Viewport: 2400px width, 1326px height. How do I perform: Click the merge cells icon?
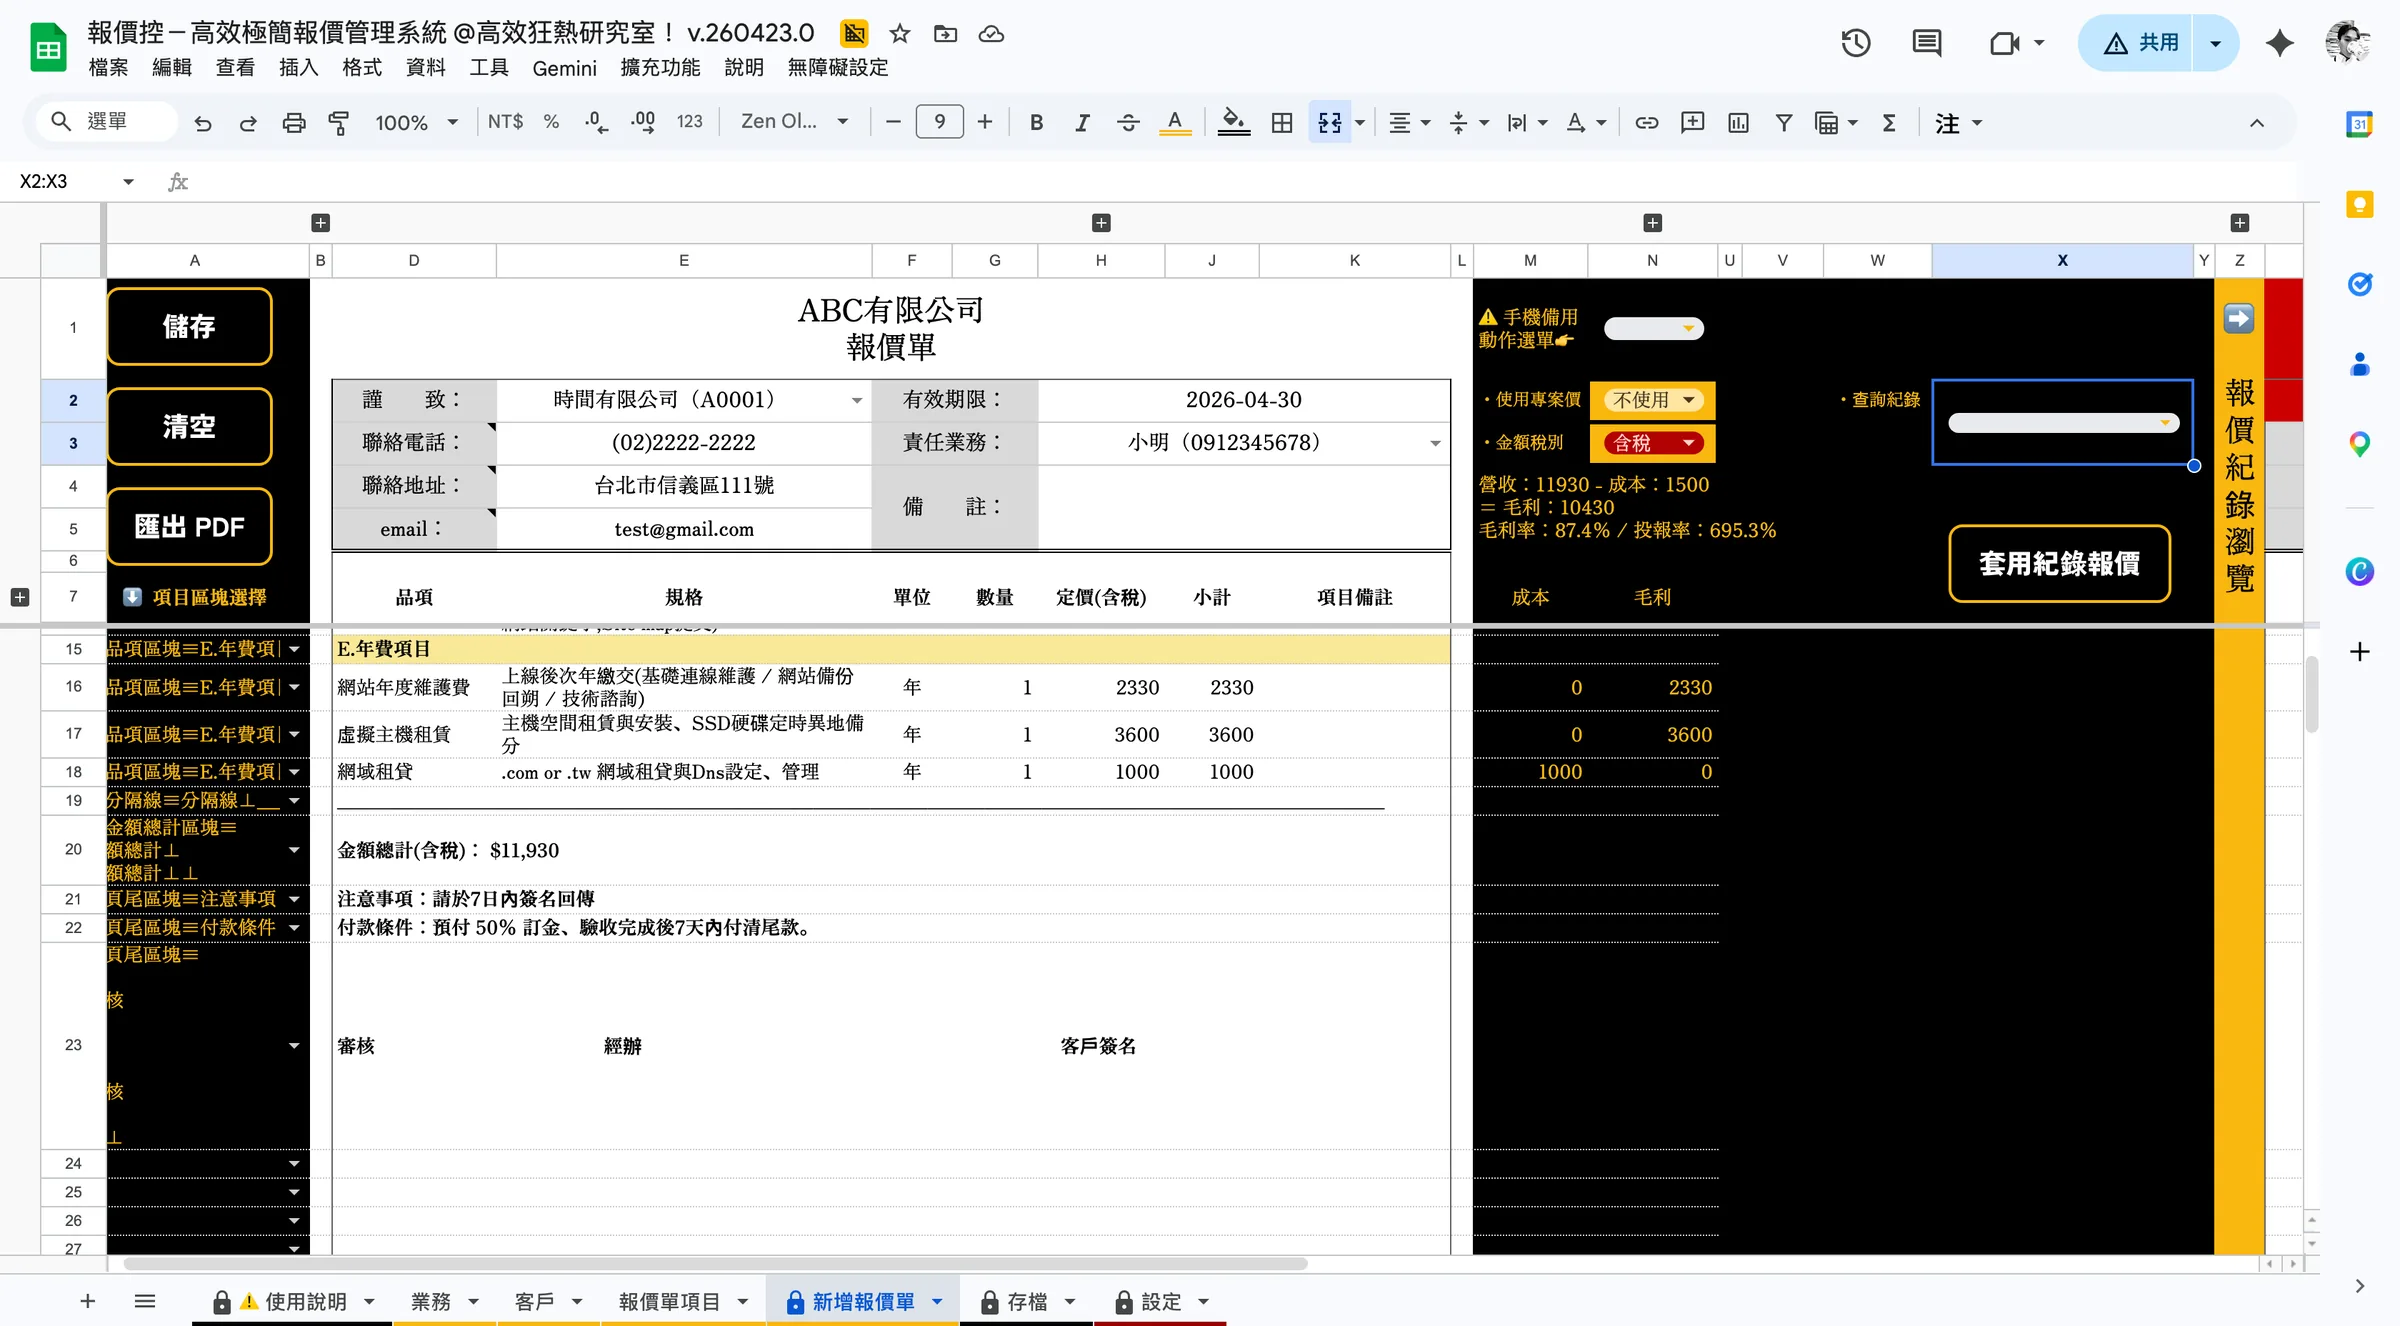pos(1330,122)
